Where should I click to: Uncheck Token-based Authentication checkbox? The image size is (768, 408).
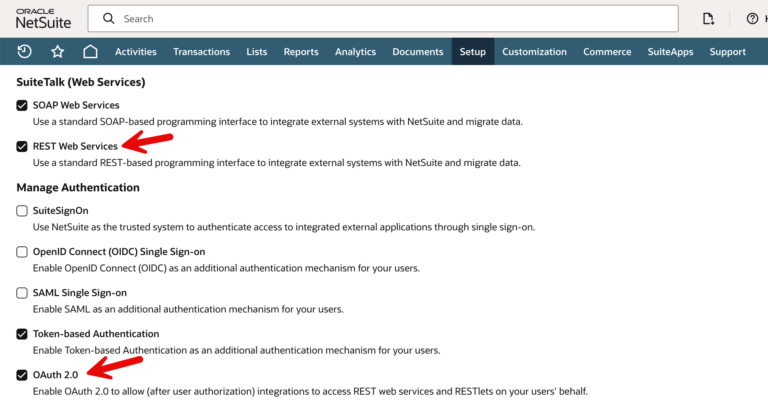point(22,334)
